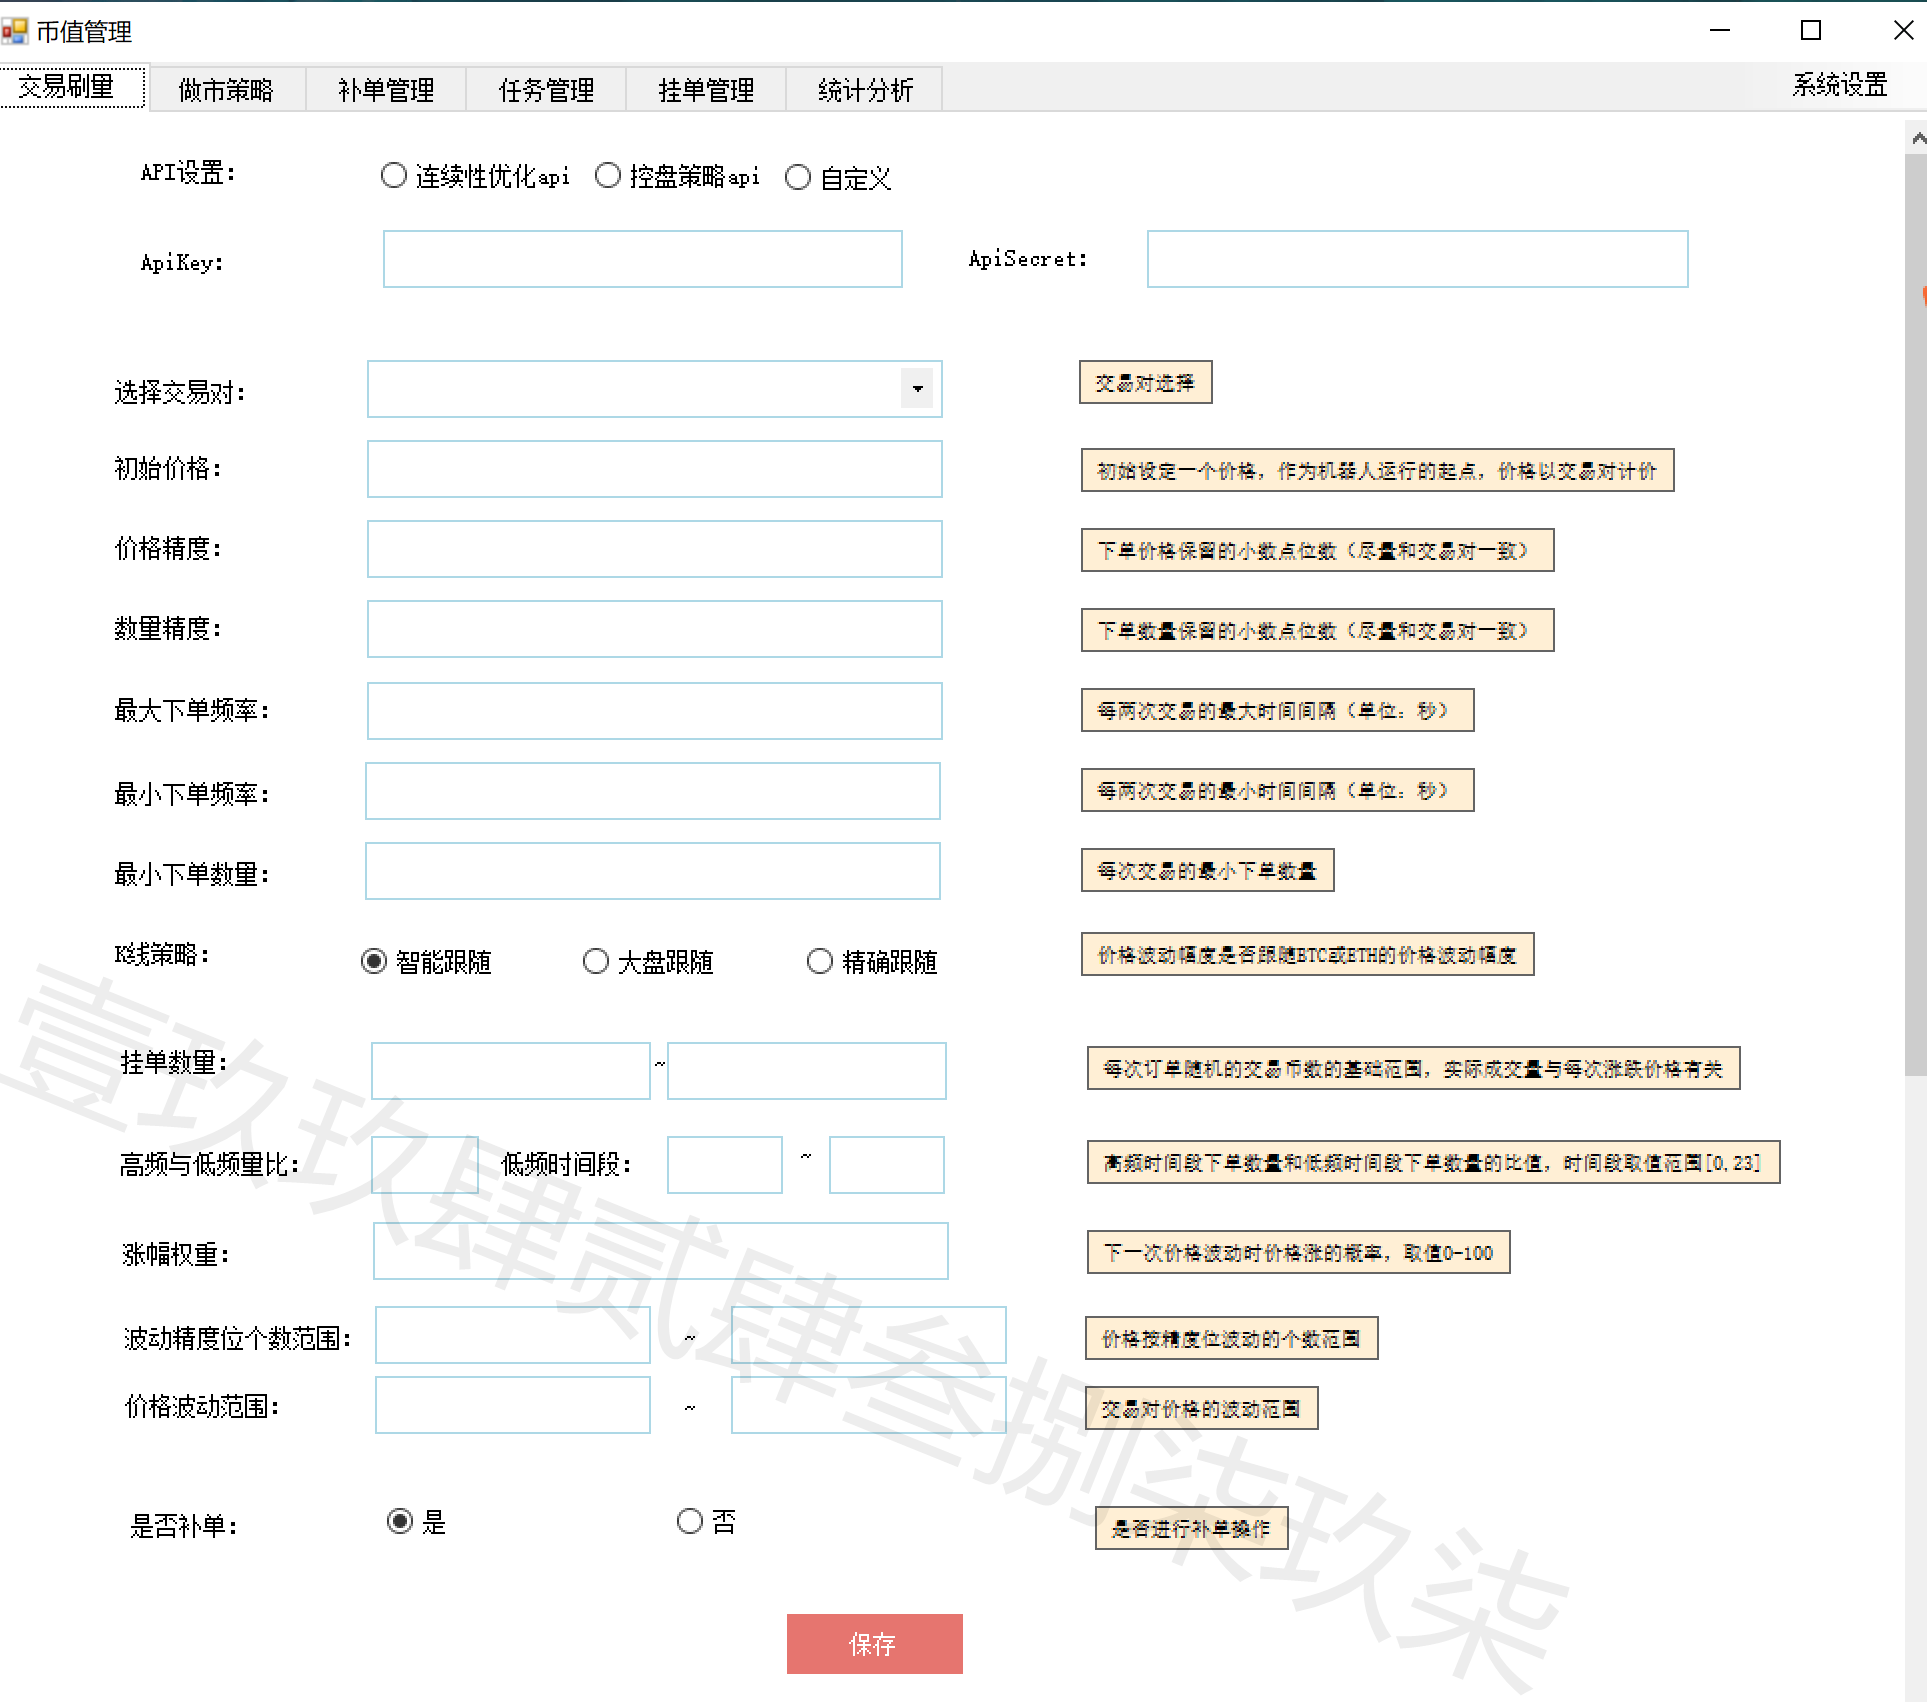Select 连续性优化api radio option
This screenshot has height=1702, width=1927.
pos(394,176)
